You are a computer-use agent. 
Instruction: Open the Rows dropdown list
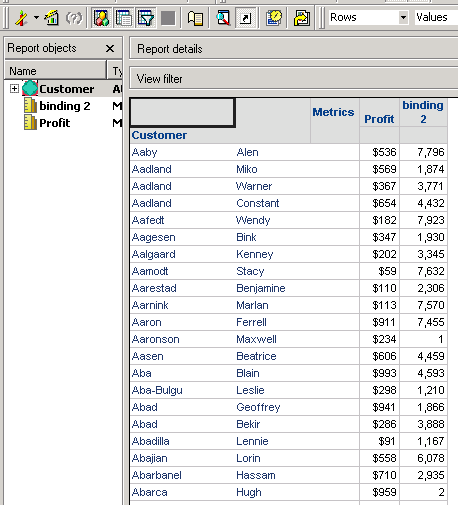[x=403, y=17]
